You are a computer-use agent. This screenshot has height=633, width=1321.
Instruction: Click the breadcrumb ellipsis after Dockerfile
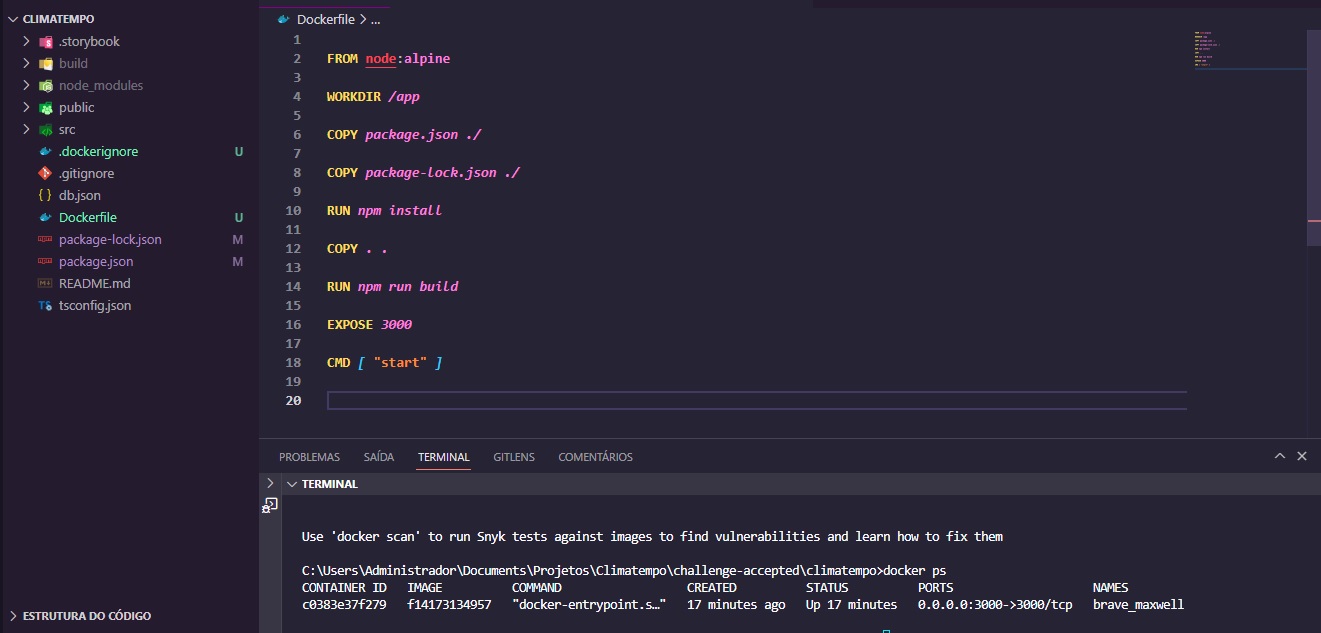click(376, 19)
